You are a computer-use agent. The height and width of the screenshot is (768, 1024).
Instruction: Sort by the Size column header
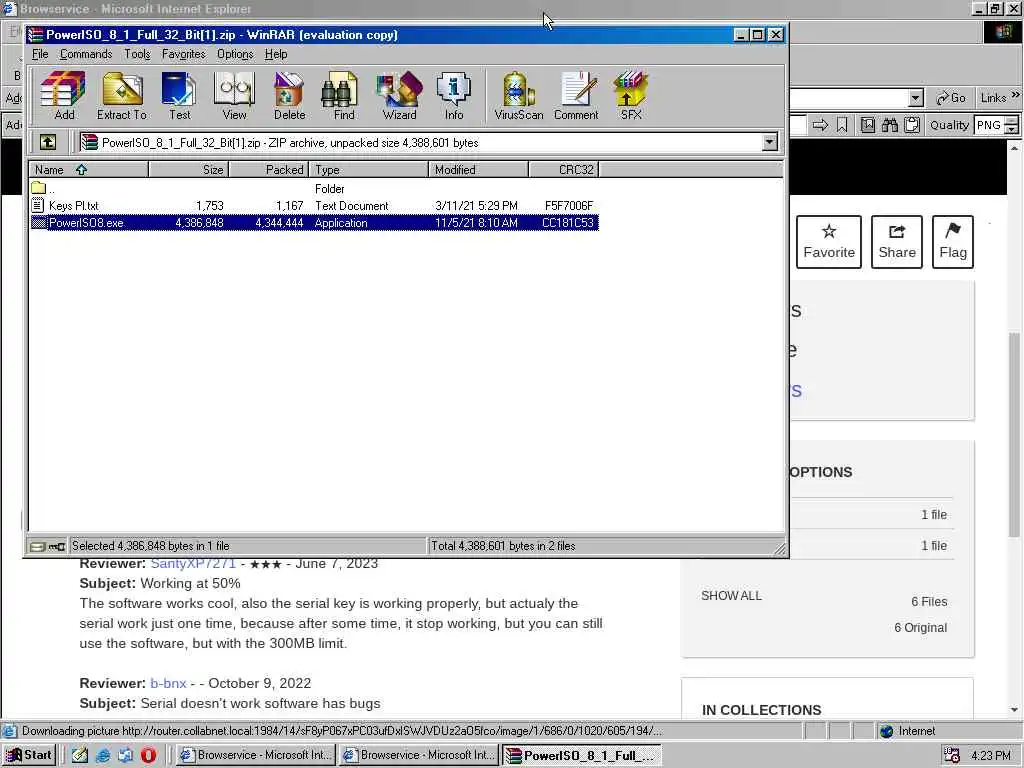tap(189, 170)
